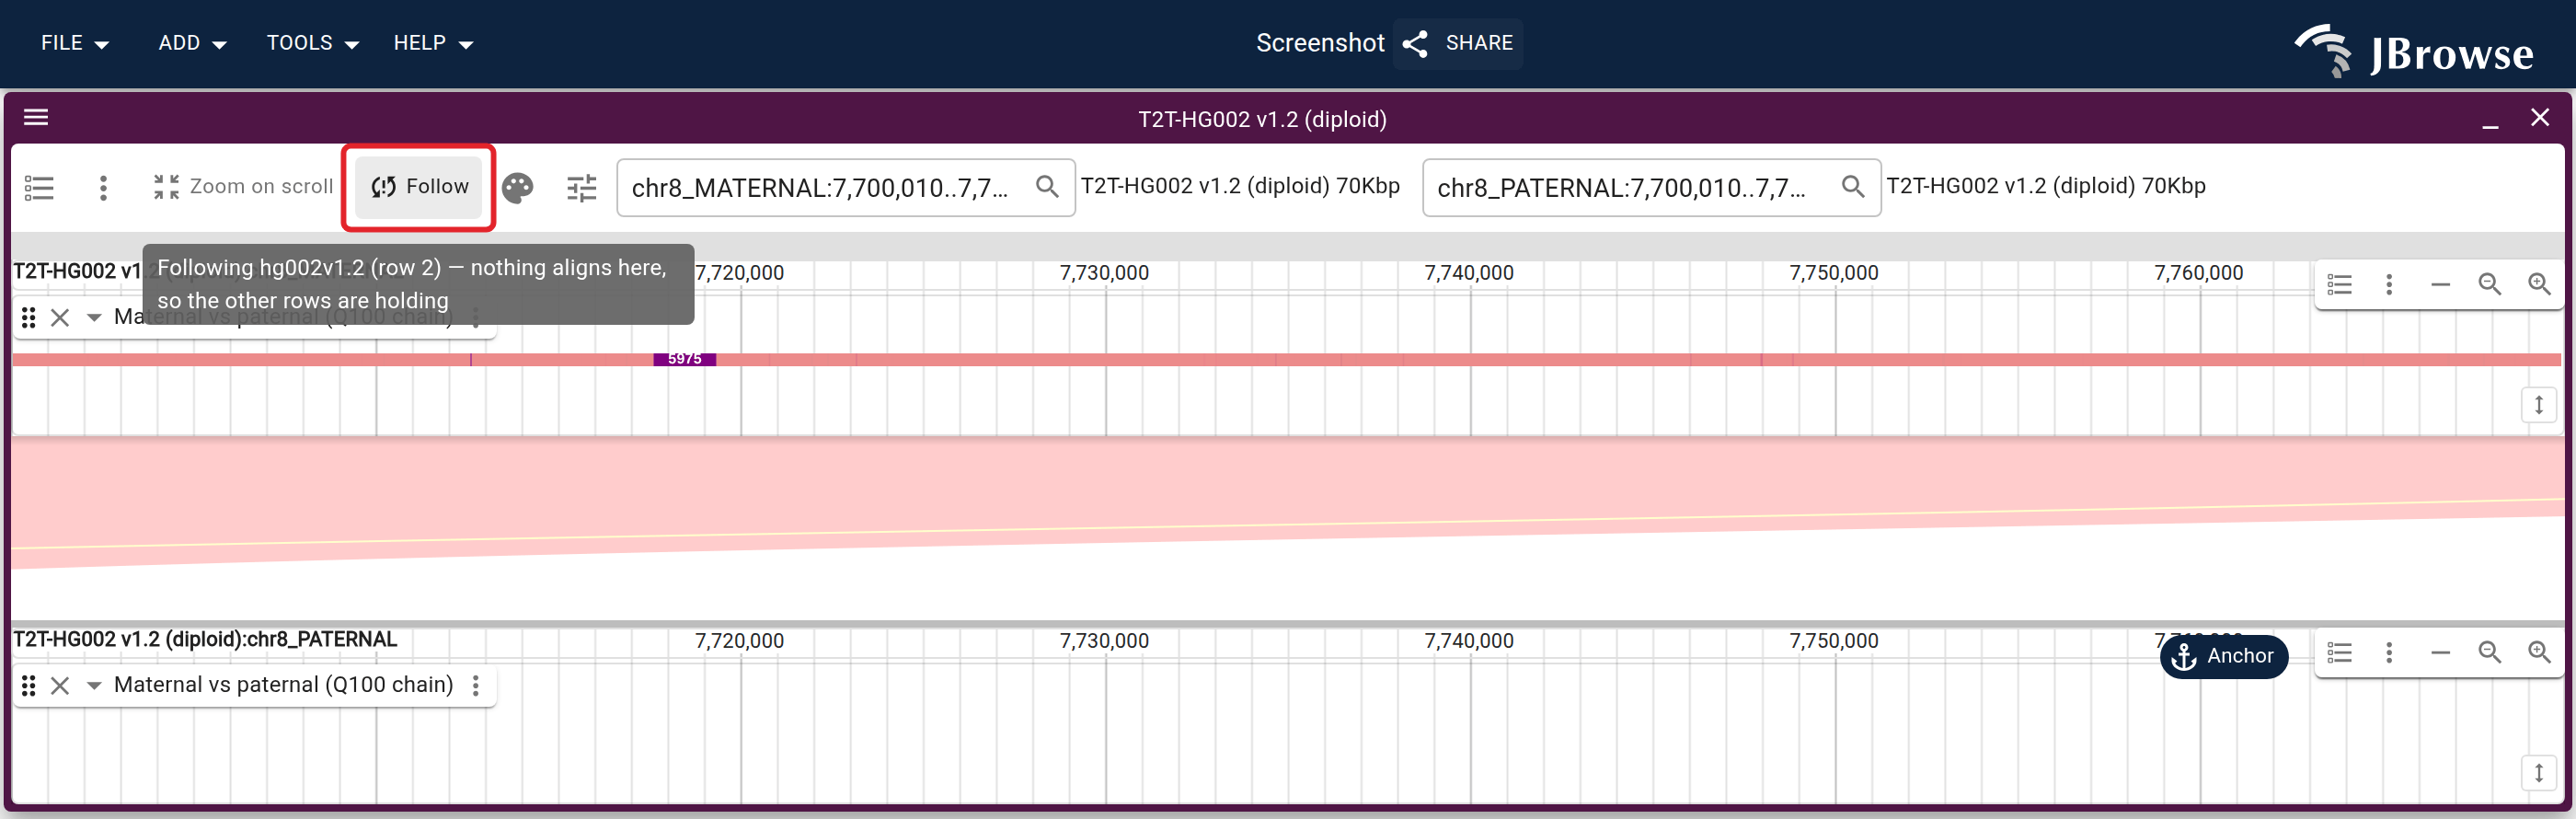2576x819 pixels.
Task: Click the minus icon in maternal row controls
Action: coord(2440,285)
